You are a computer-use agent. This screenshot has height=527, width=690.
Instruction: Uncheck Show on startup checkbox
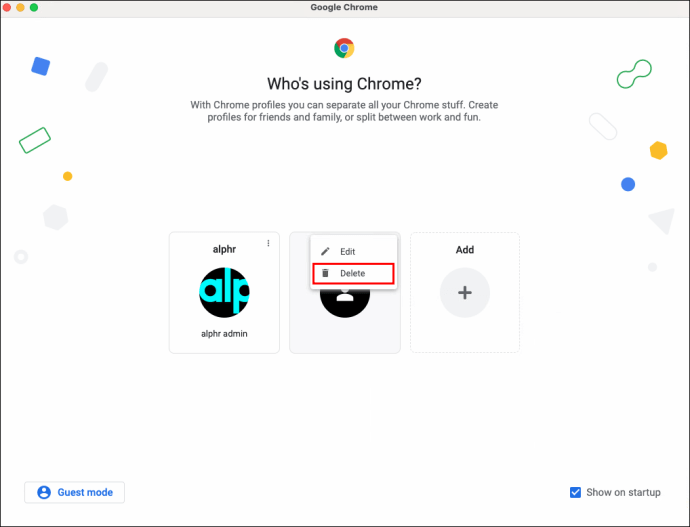(575, 492)
